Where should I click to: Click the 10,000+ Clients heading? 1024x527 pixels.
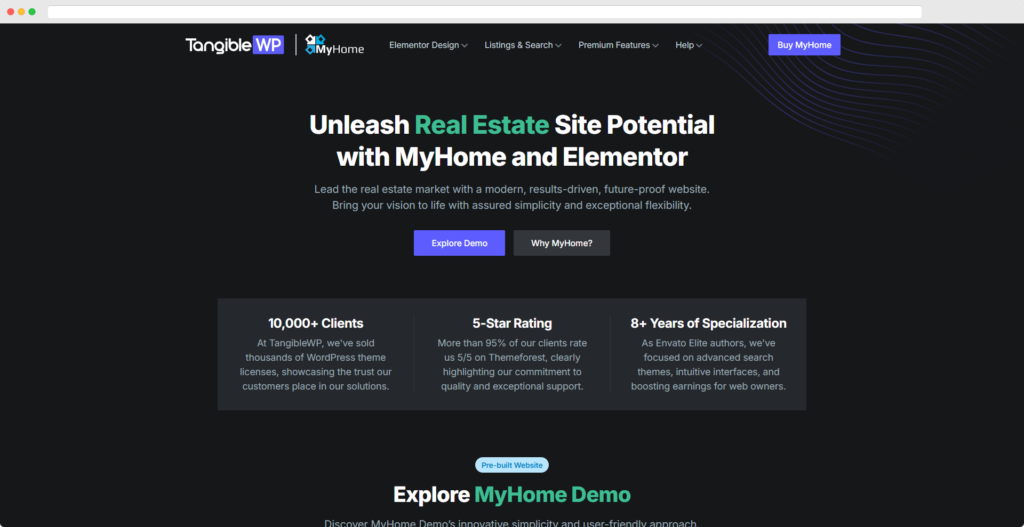tap(315, 323)
